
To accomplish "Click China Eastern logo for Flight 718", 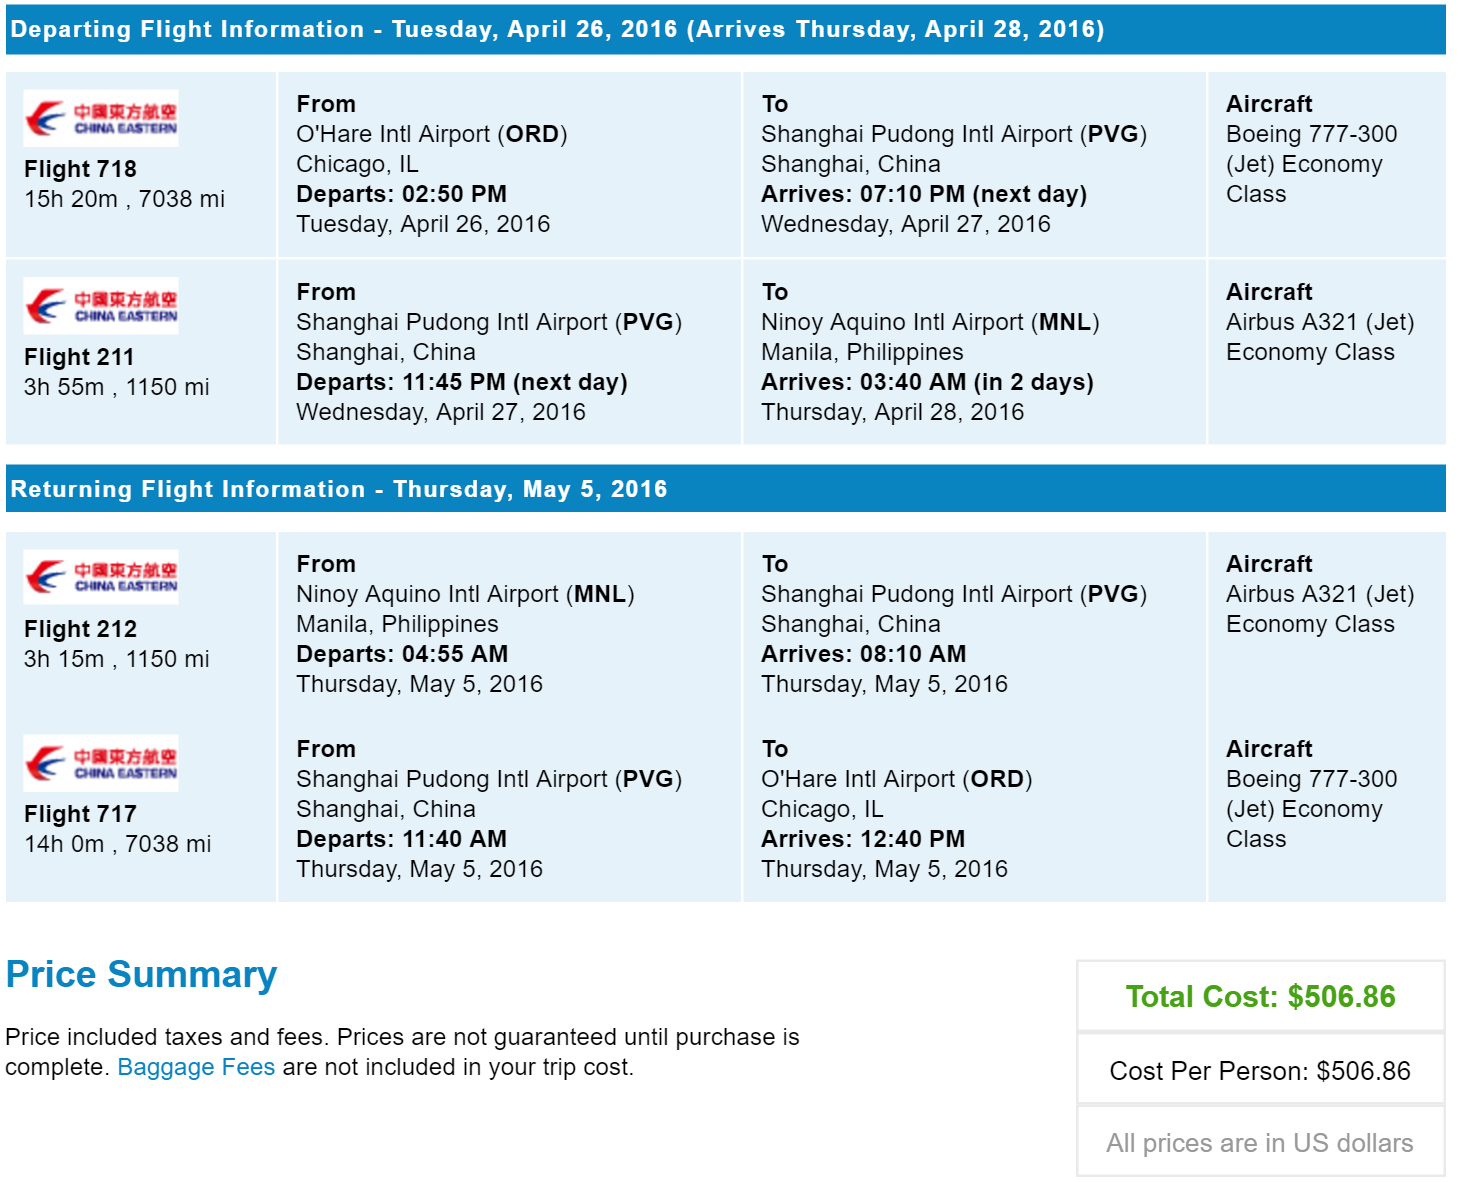I will click(101, 119).
